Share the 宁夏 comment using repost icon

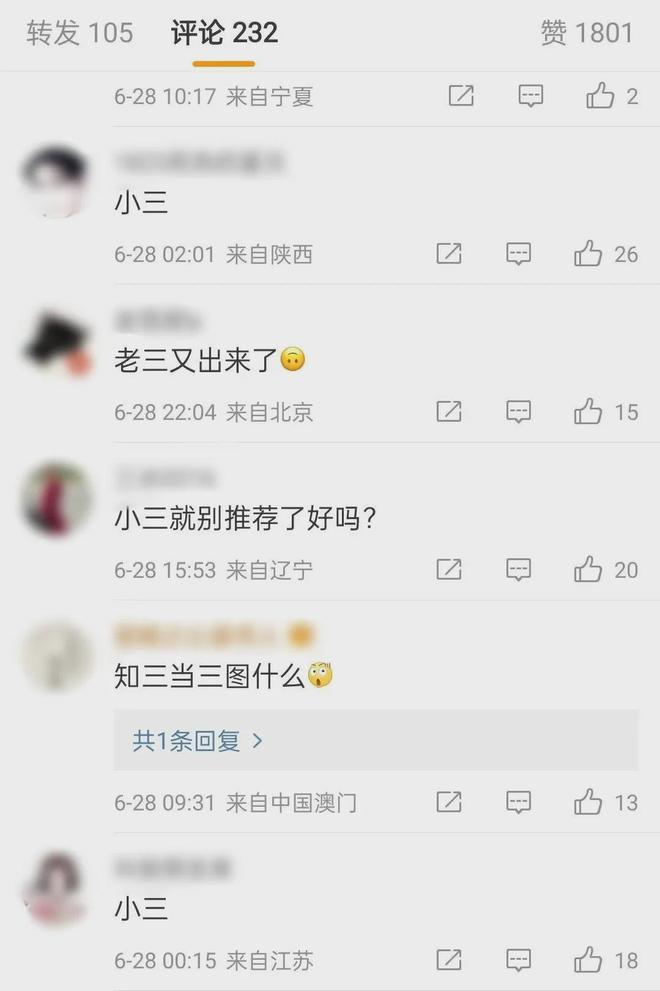coord(461,95)
